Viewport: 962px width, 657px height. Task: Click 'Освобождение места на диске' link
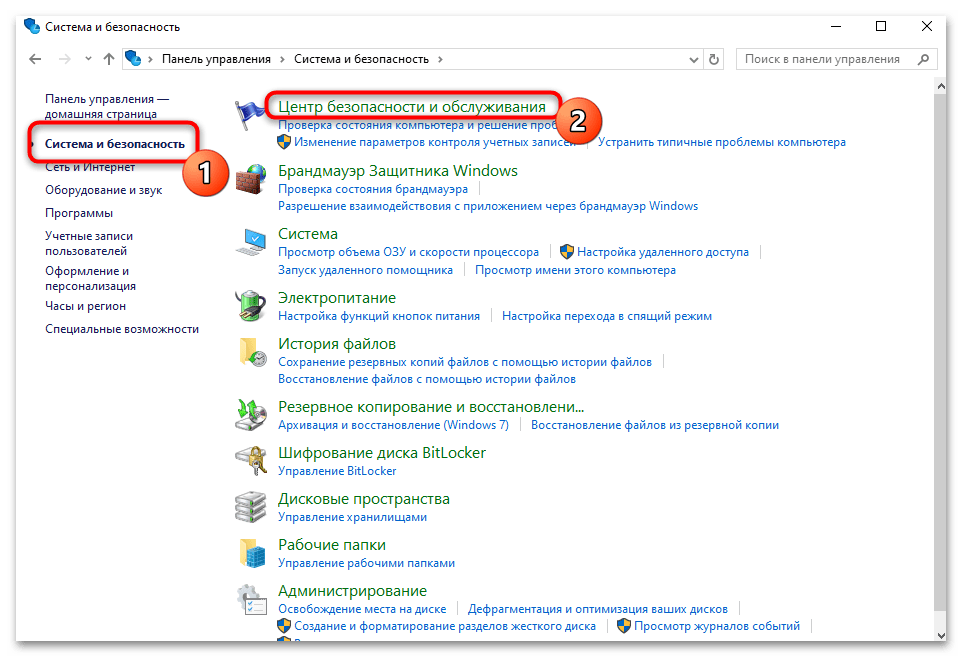pyautogui.click(x=362, y=609)
